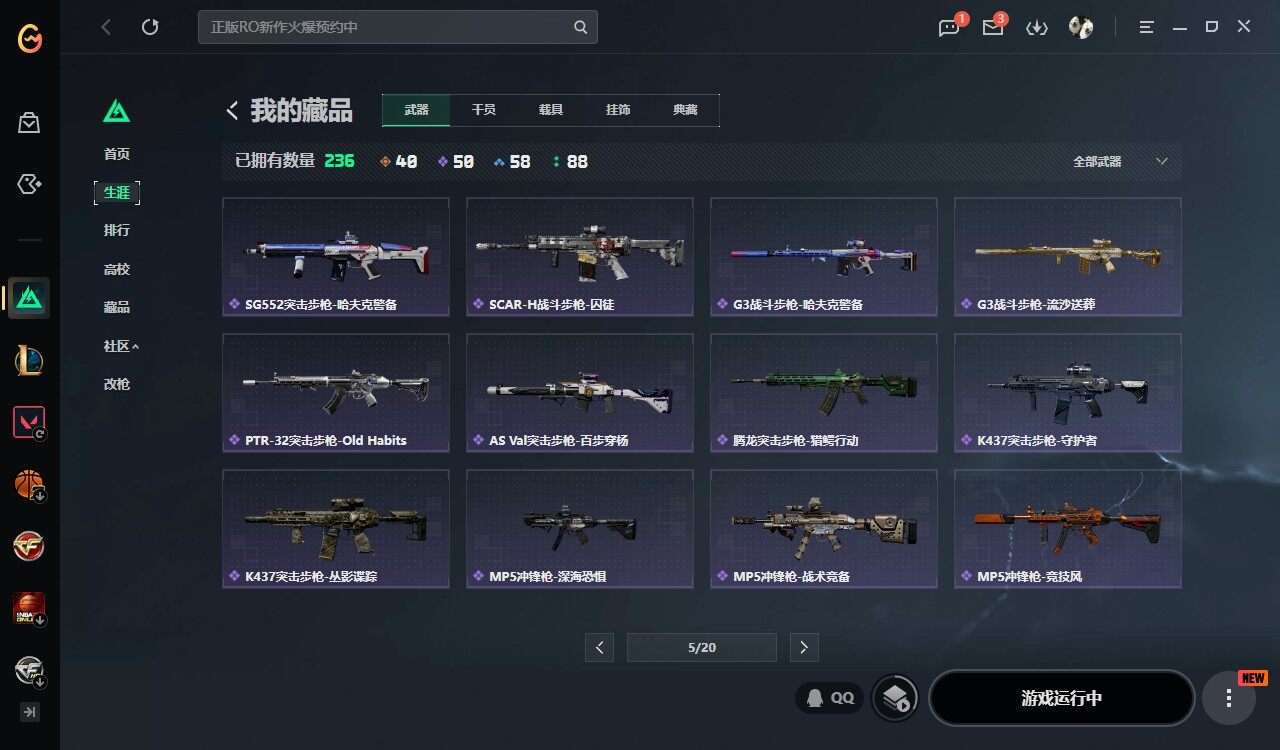
Task: Collapse the left sidebar with arrow icon
Action: [30, 712]
